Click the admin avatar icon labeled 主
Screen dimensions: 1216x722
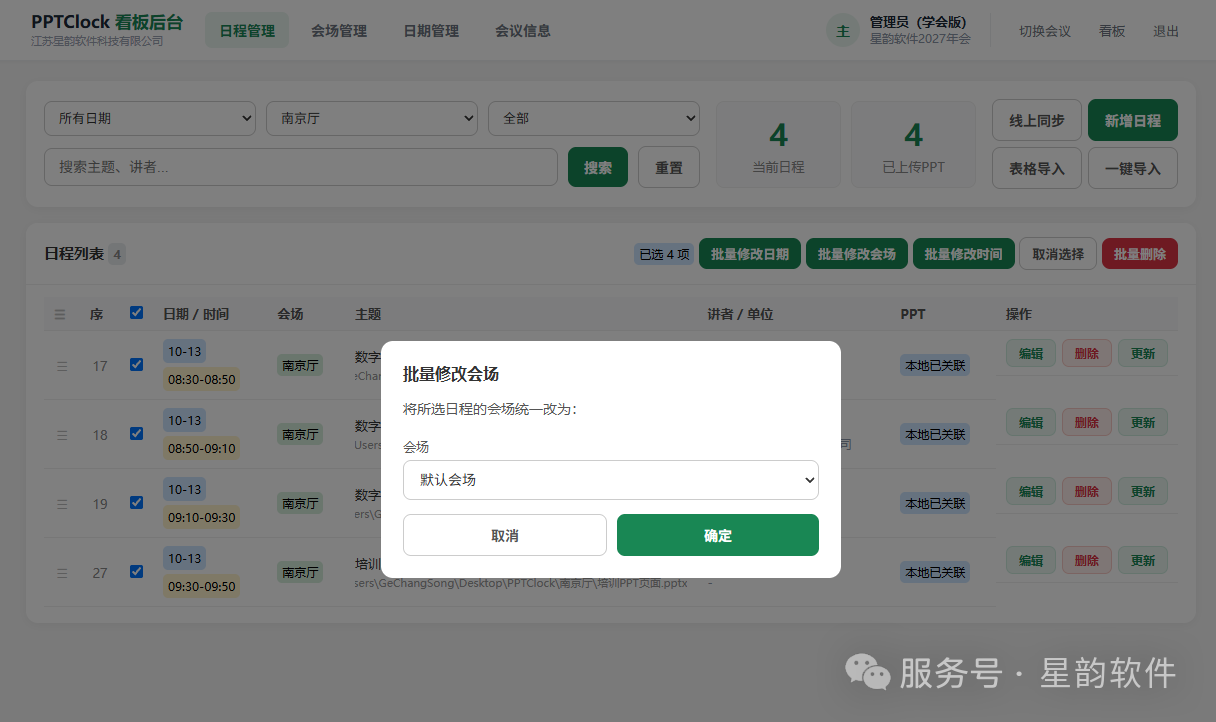[843, 31]
